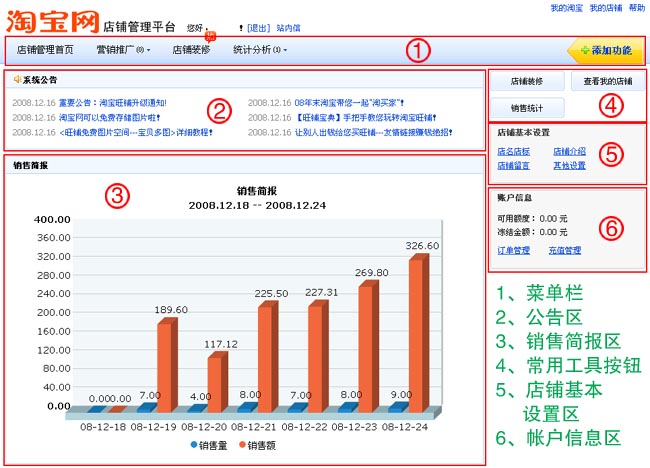
Task: Open the 订单管理 link
Action: [514, 250]
